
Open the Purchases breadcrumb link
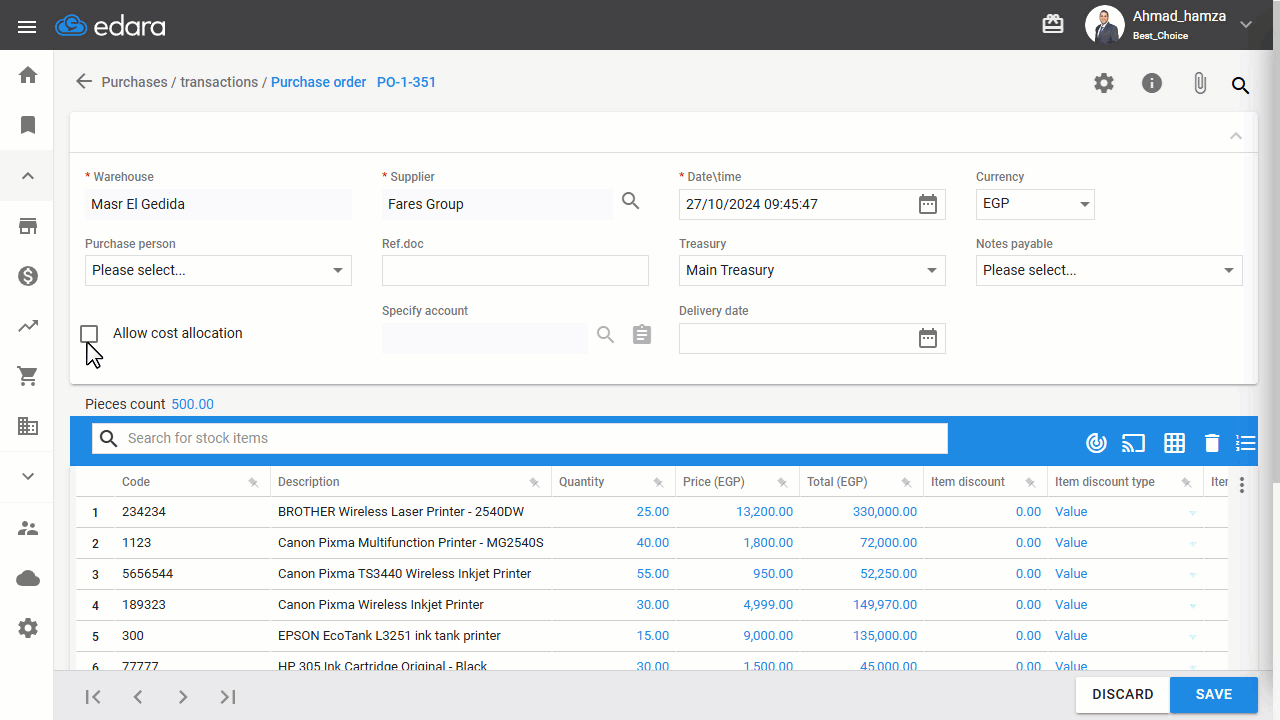click(x=134, y=82)
